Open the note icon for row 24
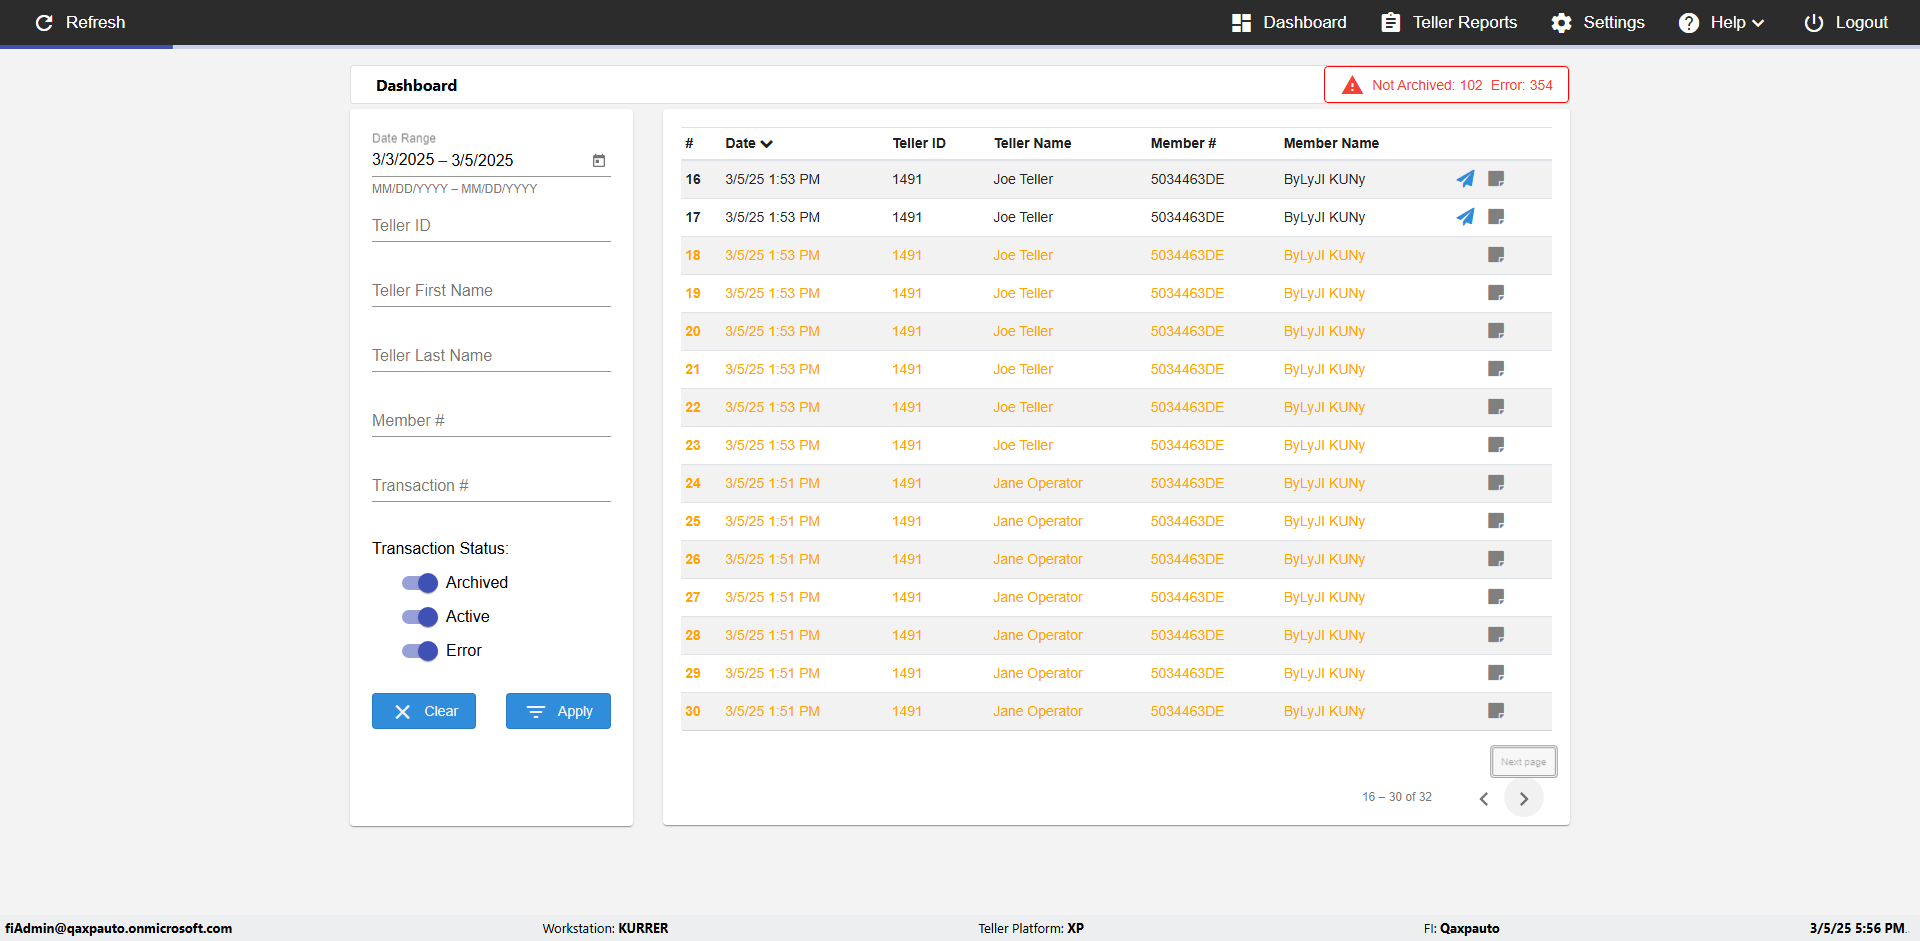This screenshot has width=1920, height=941. coord(1496,483)
